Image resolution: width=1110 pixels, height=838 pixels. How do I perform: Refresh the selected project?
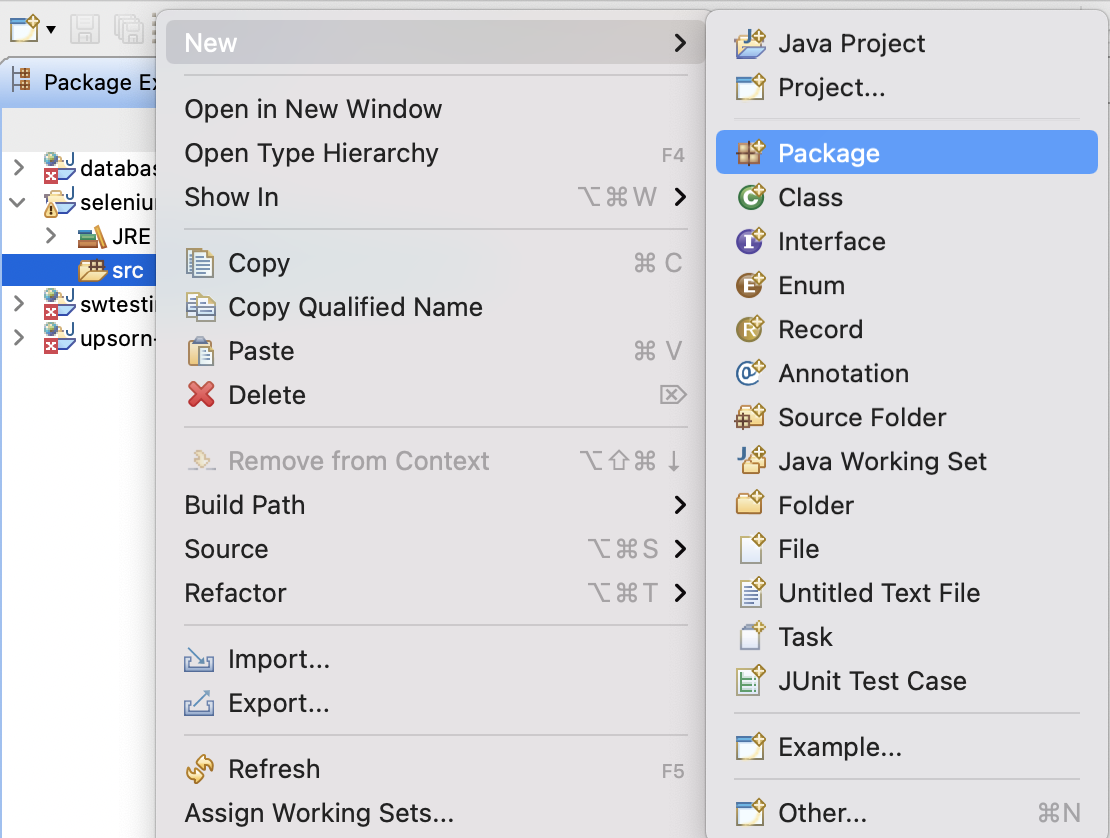[x=274, y=769]
